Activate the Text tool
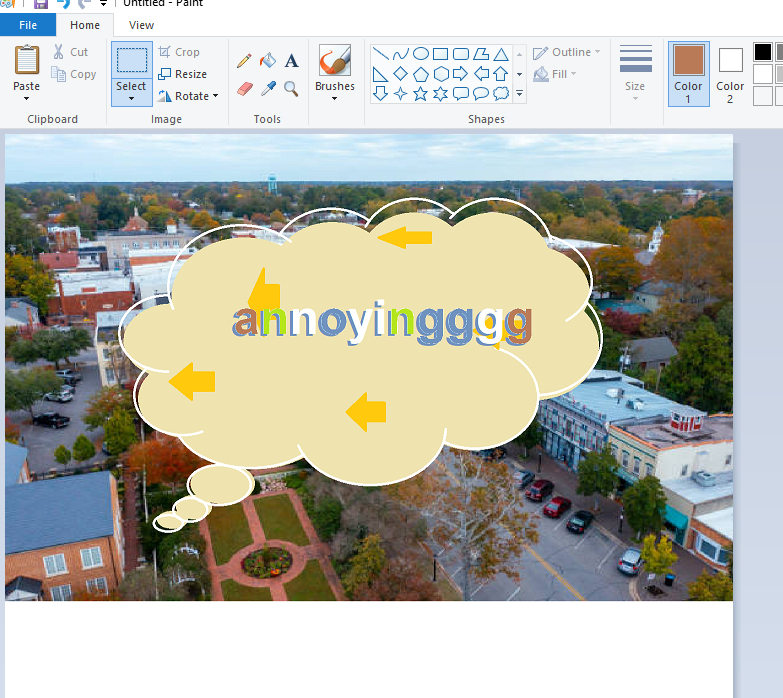 tap(291, 61)
